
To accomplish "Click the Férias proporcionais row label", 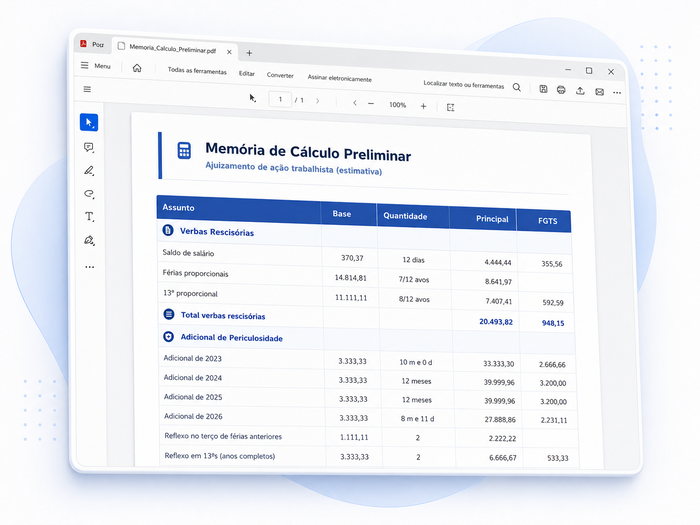I will click(196, 274).
